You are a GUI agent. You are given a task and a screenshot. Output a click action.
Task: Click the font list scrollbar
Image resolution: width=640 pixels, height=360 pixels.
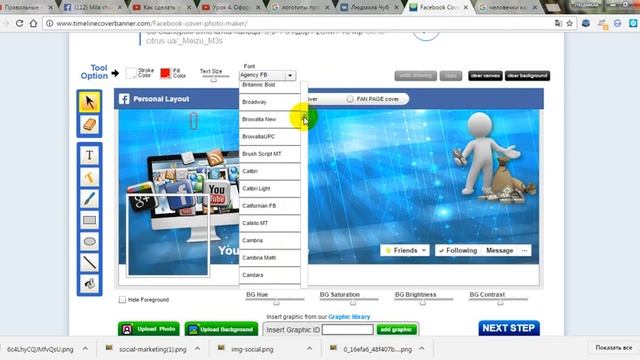click(x=304, y=184)
